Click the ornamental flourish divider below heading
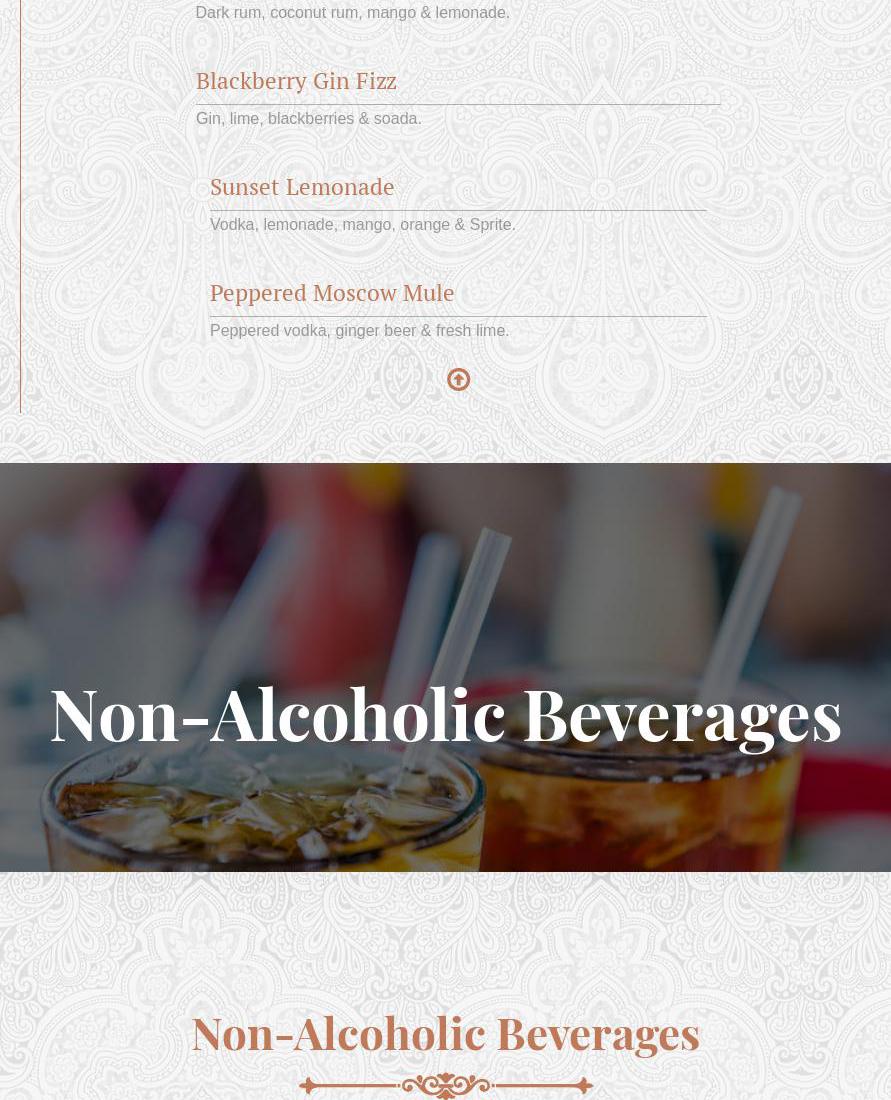 click(x=446, y=1085)
